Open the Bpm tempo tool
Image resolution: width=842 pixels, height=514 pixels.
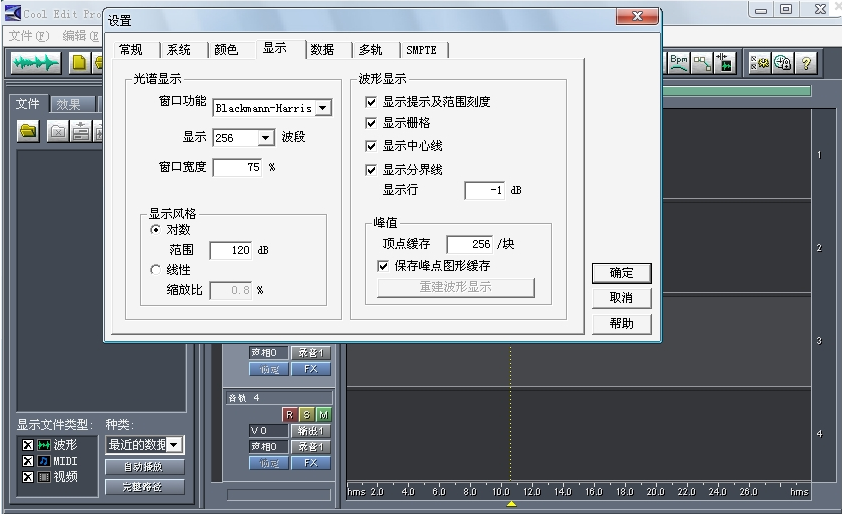pos(679,63)
